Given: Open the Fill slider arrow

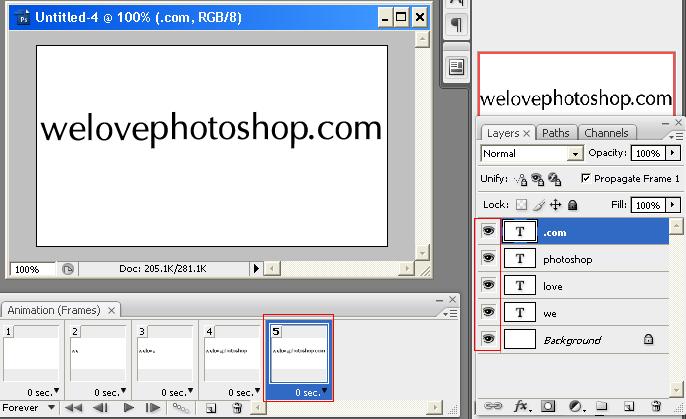Looking at the screenshot, I should pos(672,205).
